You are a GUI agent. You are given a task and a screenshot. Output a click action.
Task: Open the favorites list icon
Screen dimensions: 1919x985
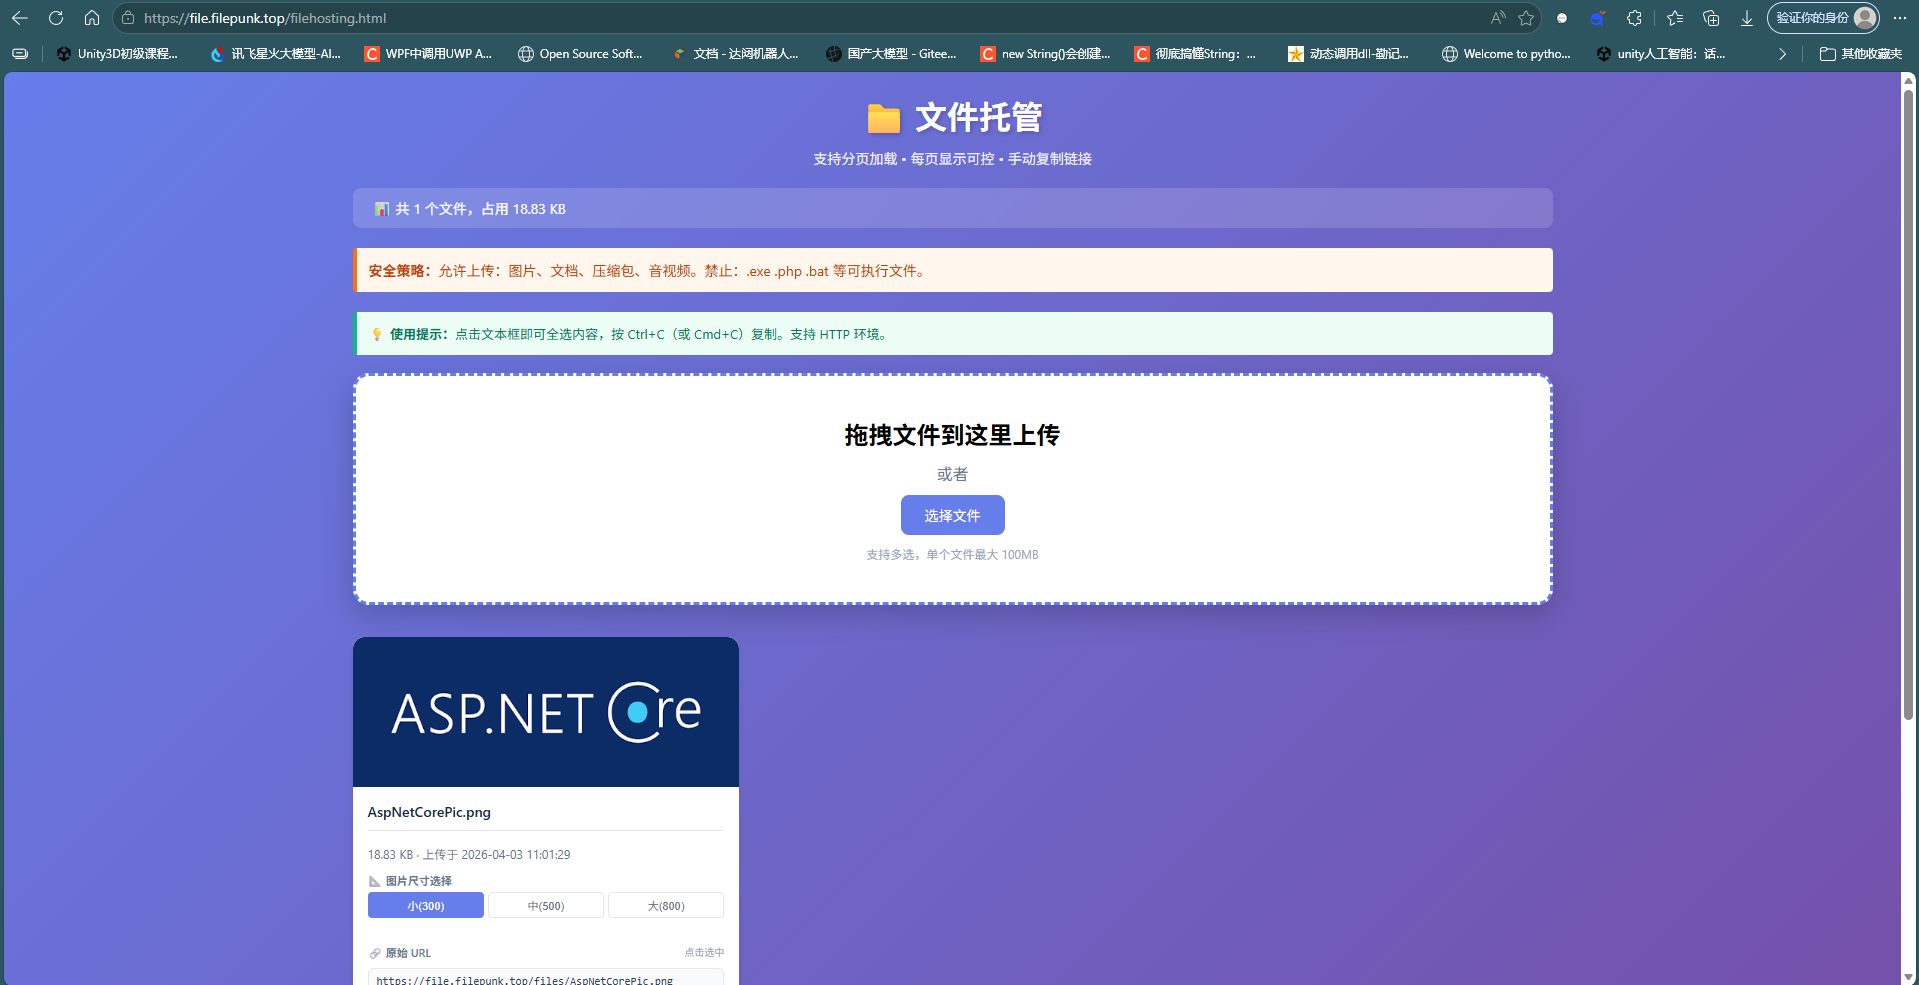point(1673,18)
